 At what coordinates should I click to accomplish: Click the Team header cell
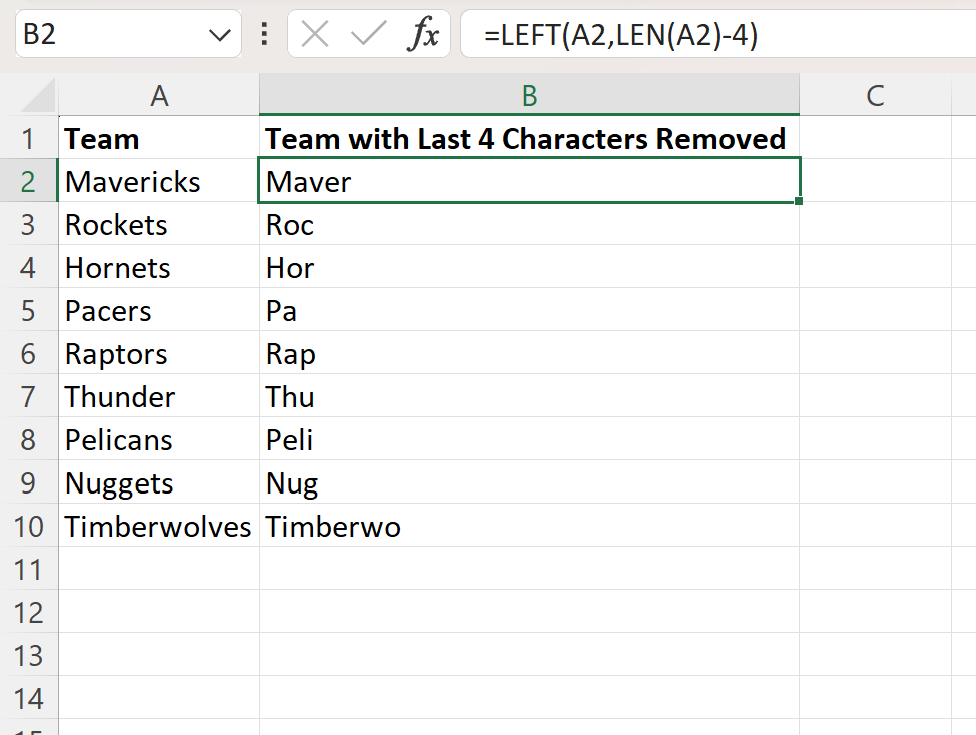[x=159, y=138]
